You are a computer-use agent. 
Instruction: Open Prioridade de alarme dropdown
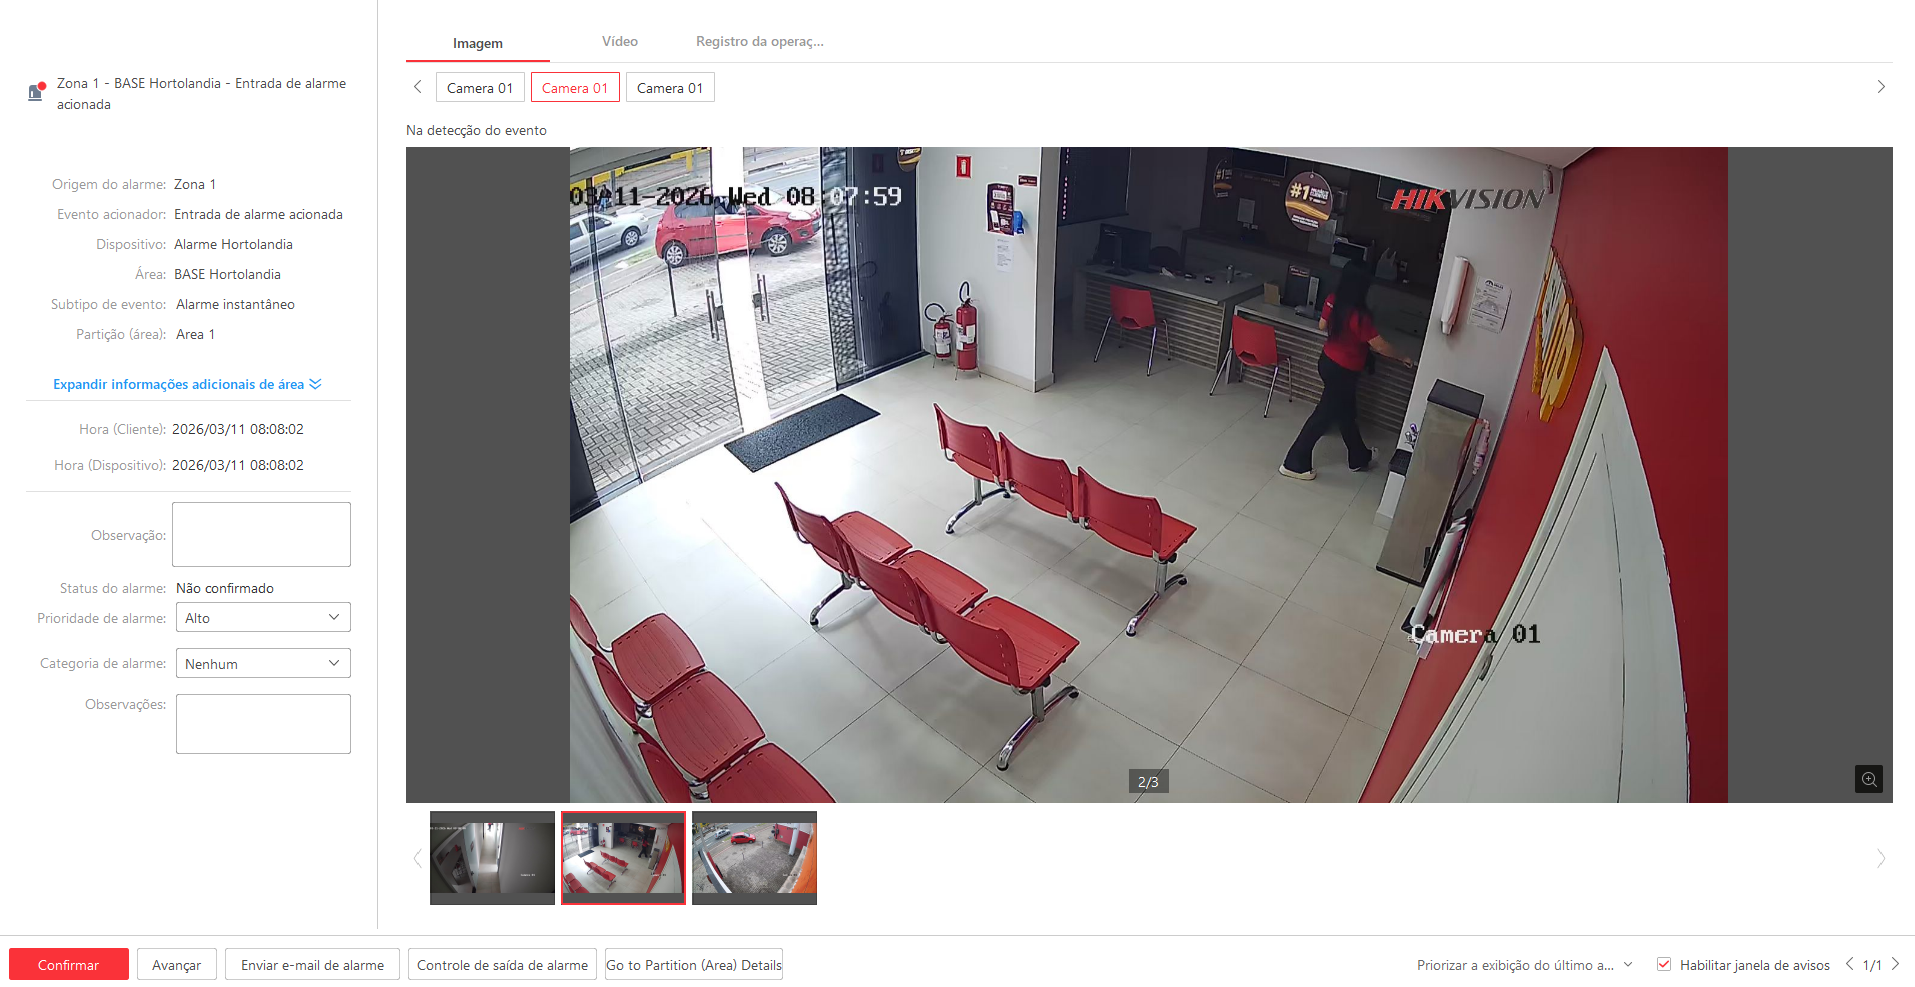tap(263, 618)
